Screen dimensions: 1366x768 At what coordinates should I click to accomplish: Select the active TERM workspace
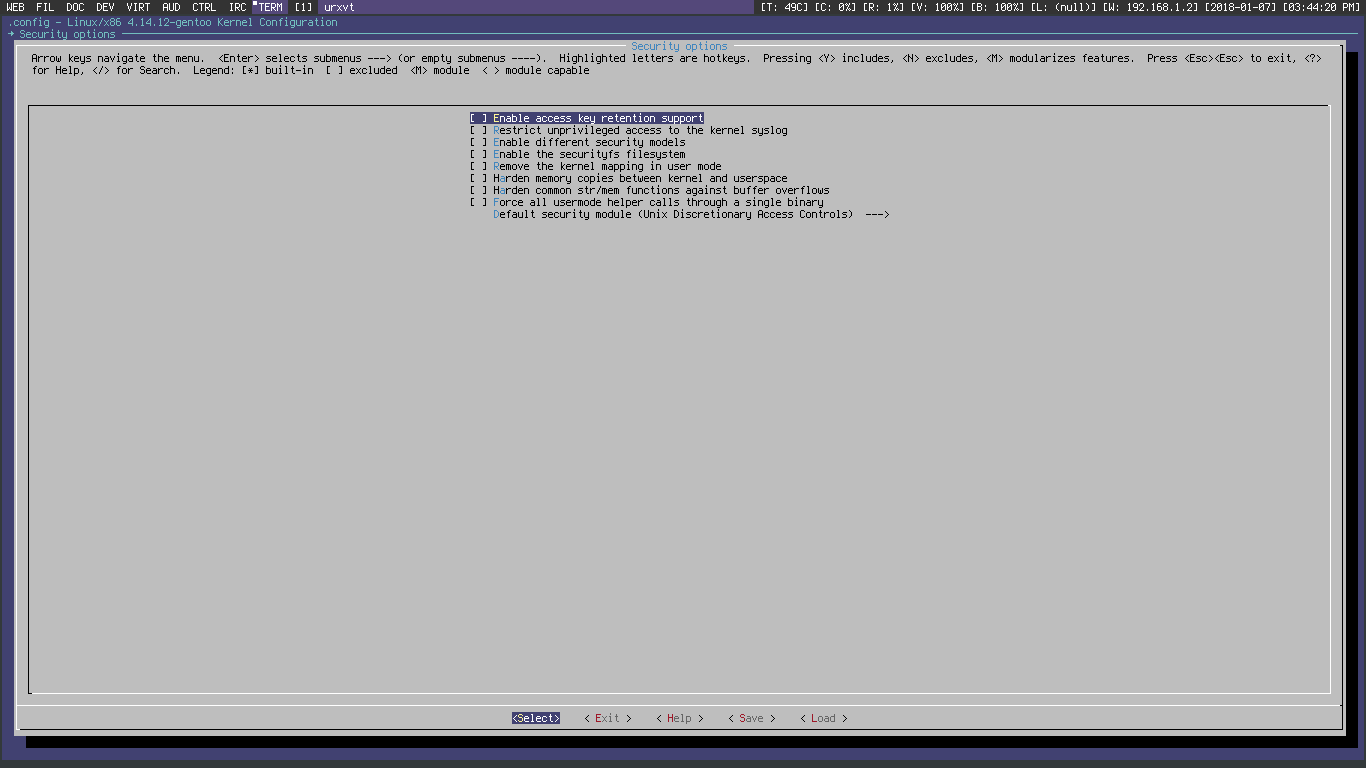point(271,7)
